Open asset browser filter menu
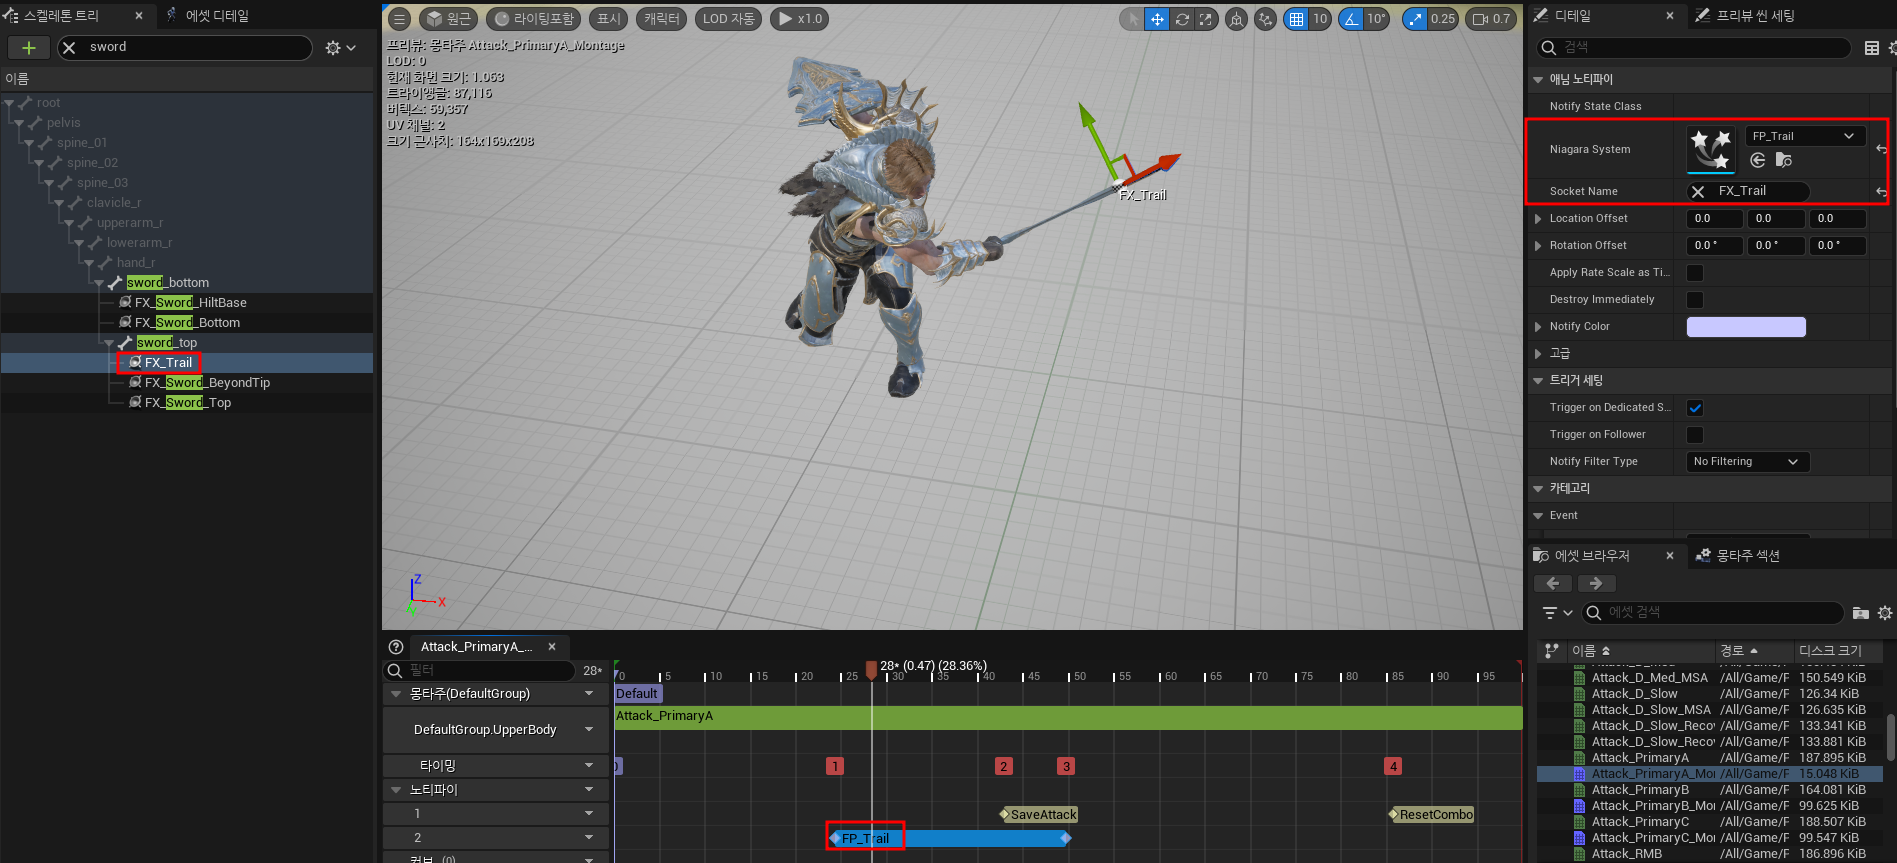The width and height of the screenshot is (1897, 863). pos(1557,613)
